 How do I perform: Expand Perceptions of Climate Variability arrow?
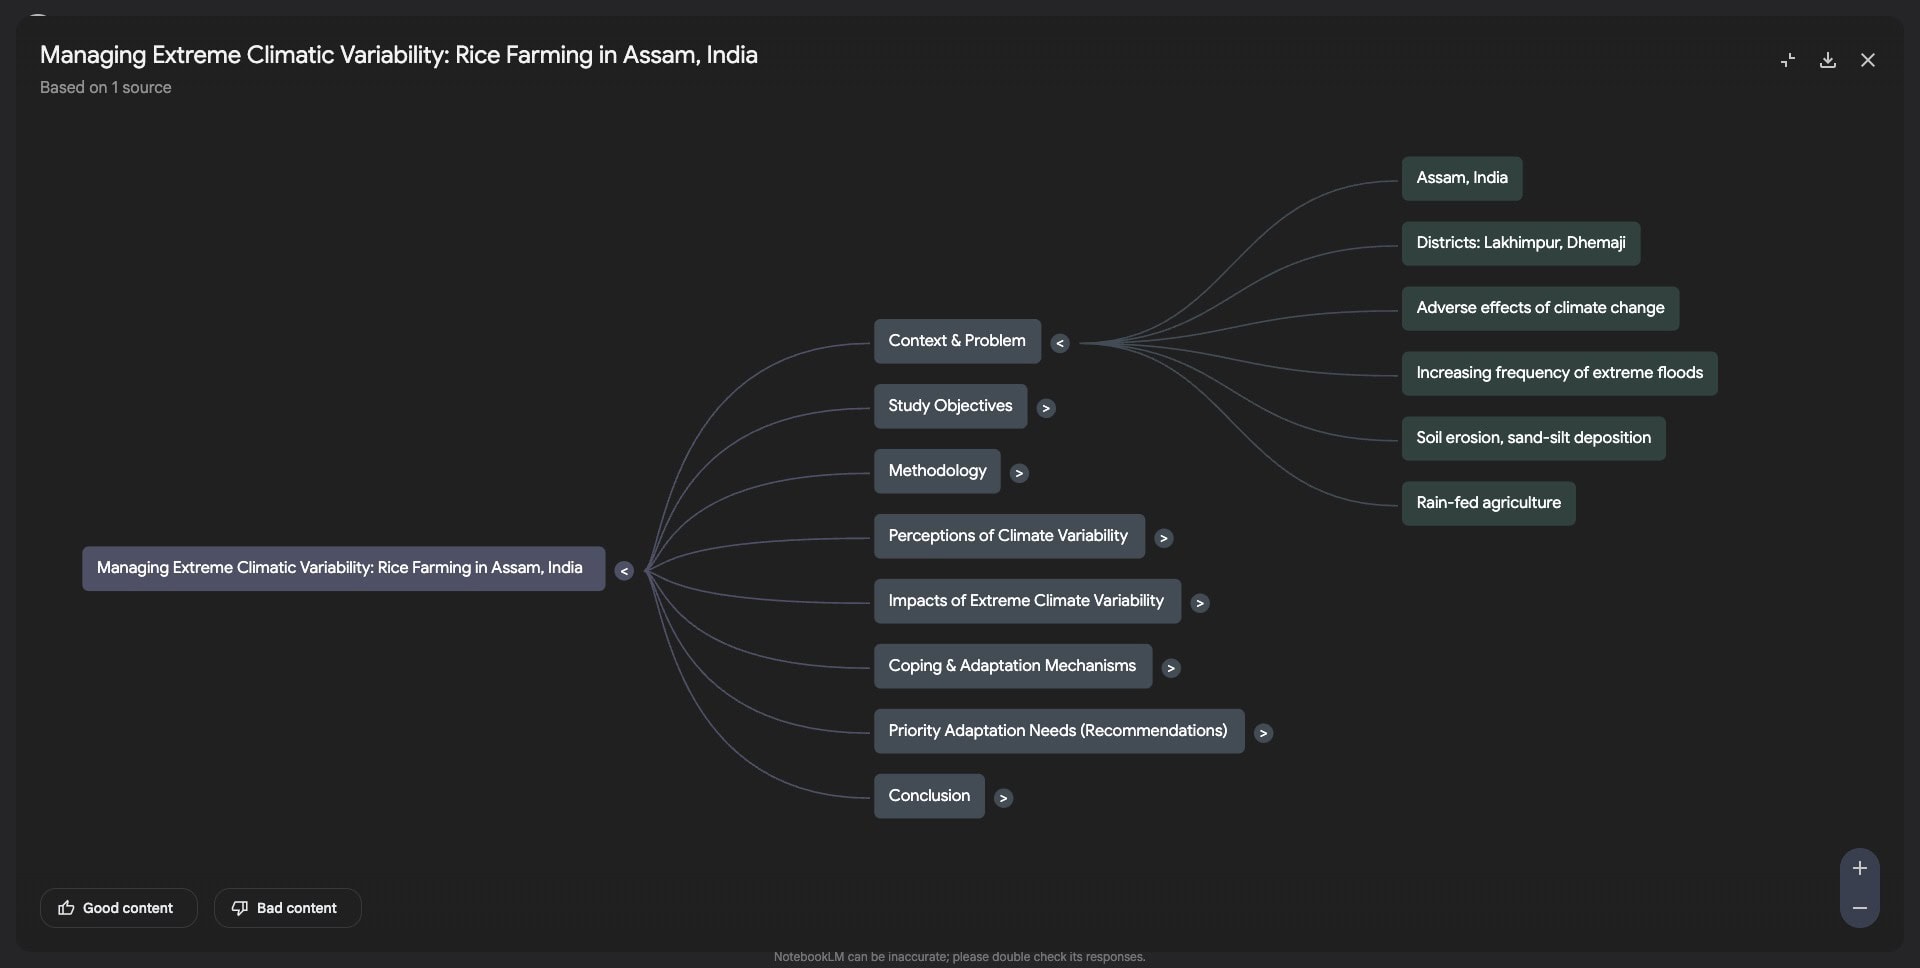click(x=1163, y=538)
